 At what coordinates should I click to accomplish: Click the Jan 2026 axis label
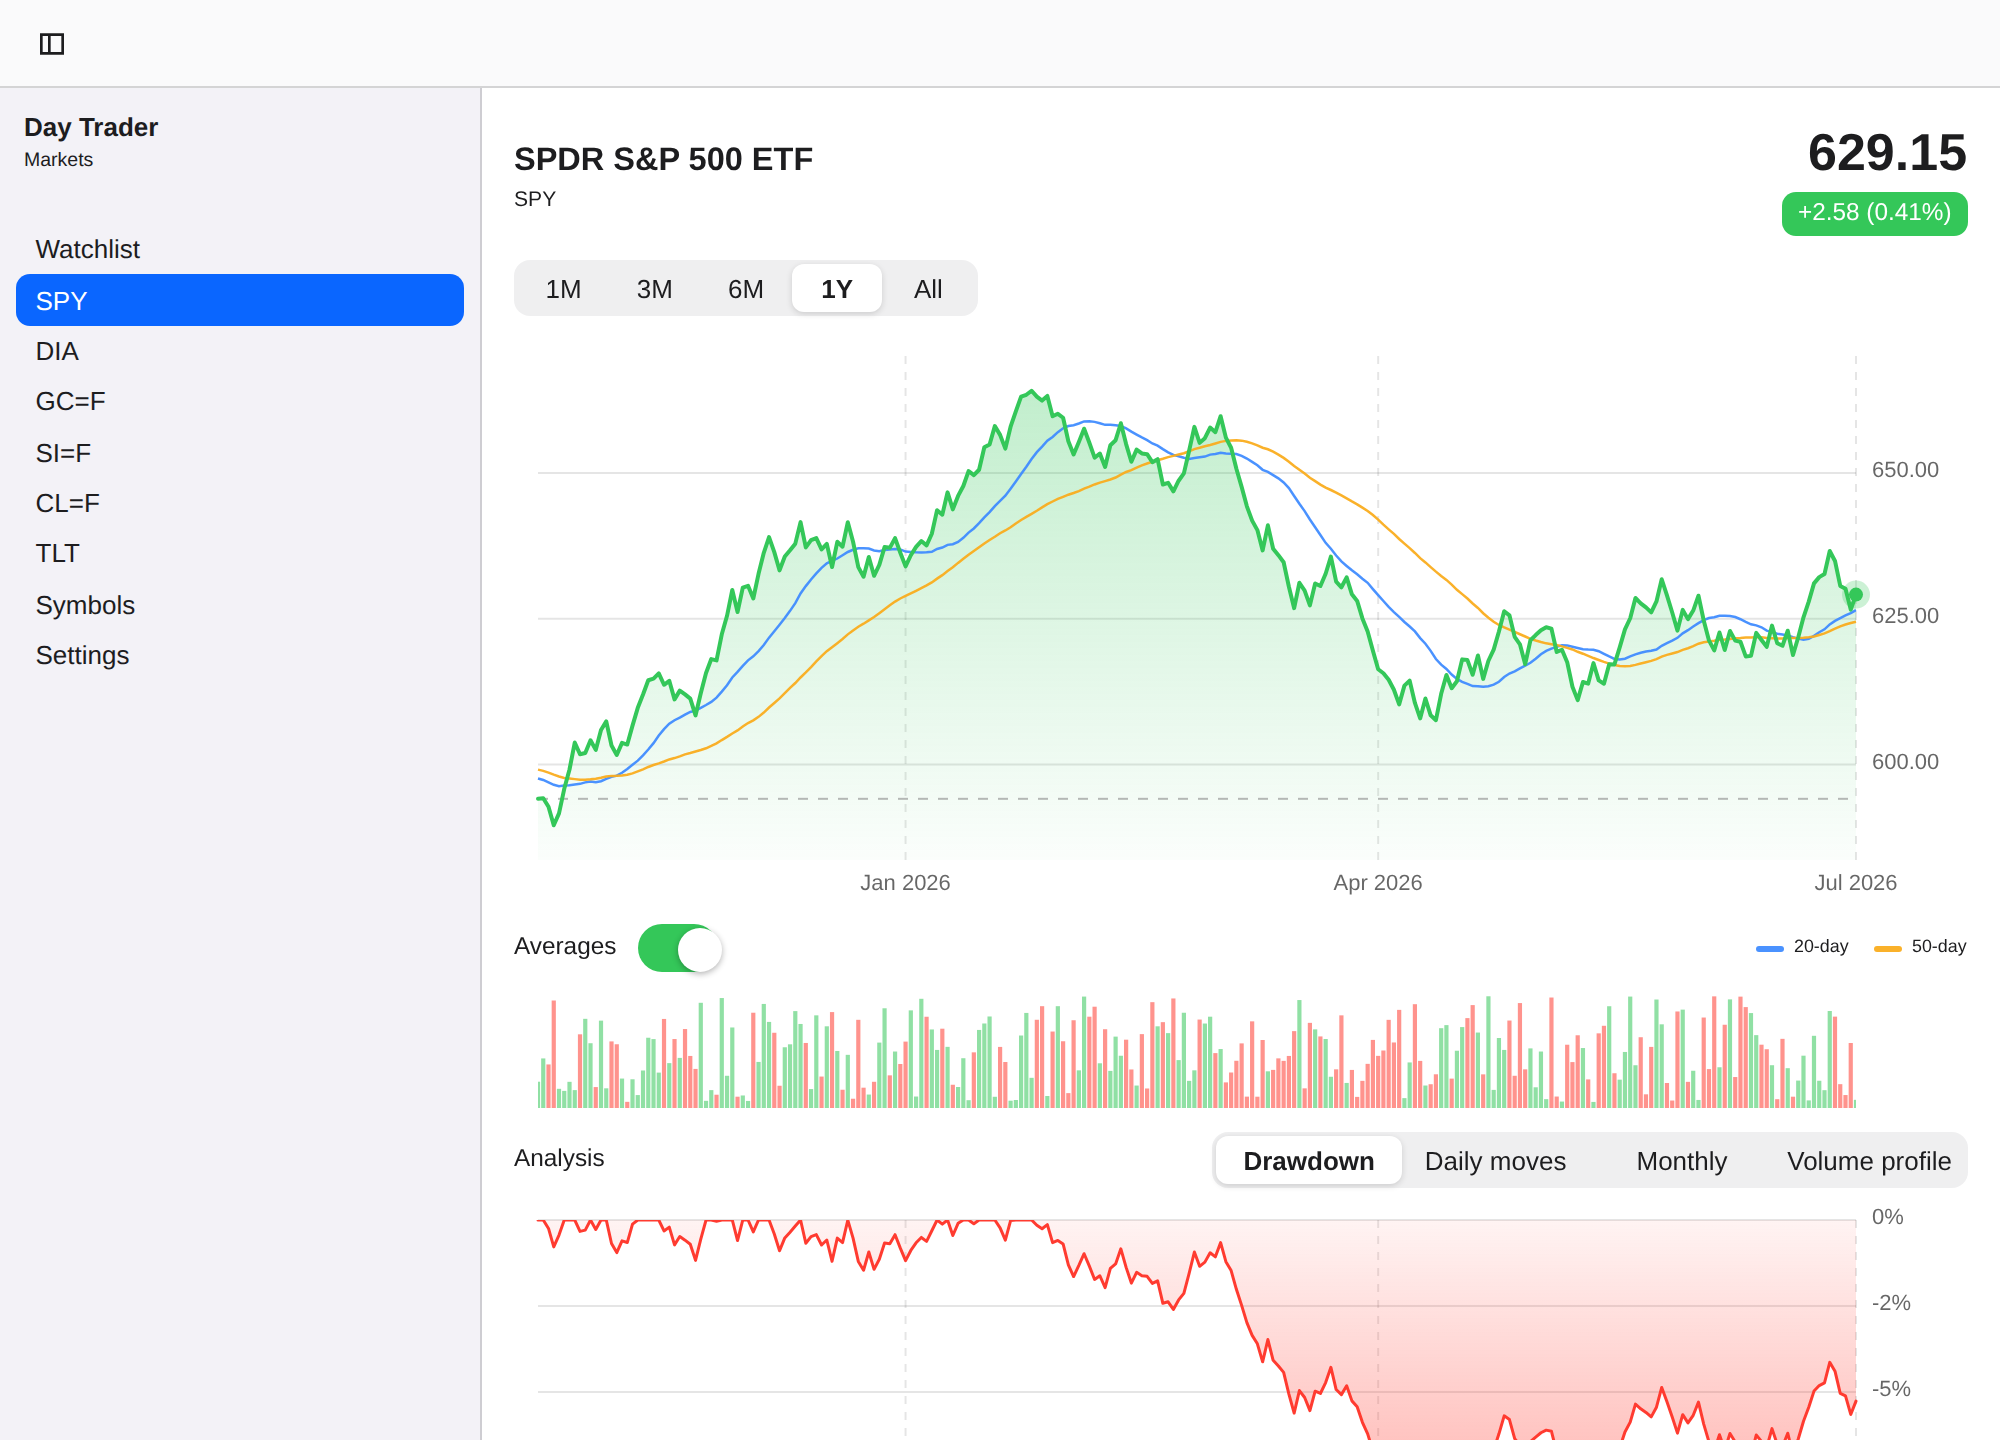pyautogui.click(x=905, y=882)
